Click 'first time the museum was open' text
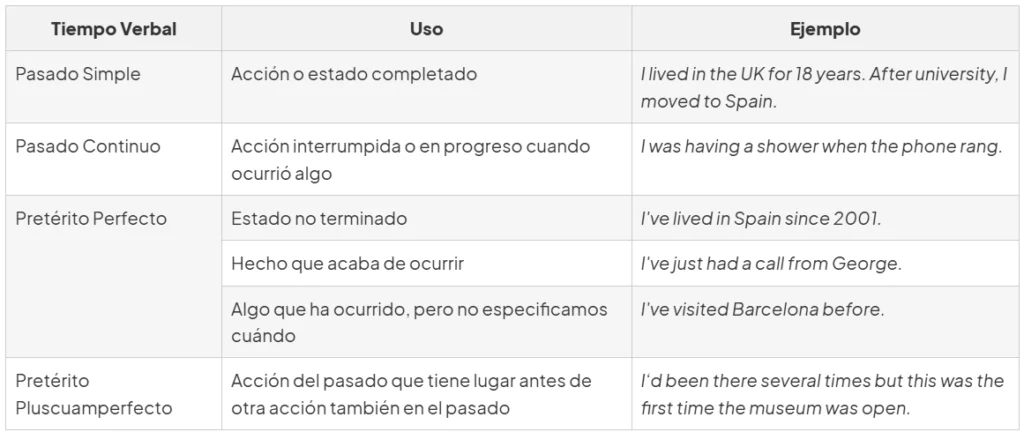 click(775, 409)
